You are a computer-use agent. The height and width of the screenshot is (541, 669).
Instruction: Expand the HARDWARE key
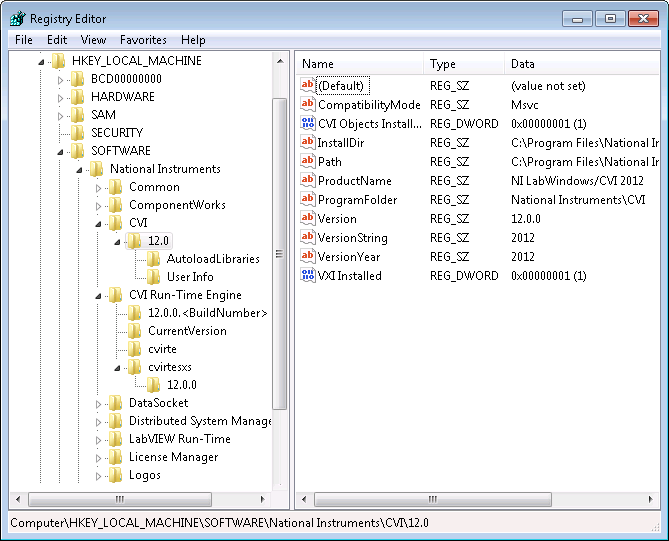60,98
